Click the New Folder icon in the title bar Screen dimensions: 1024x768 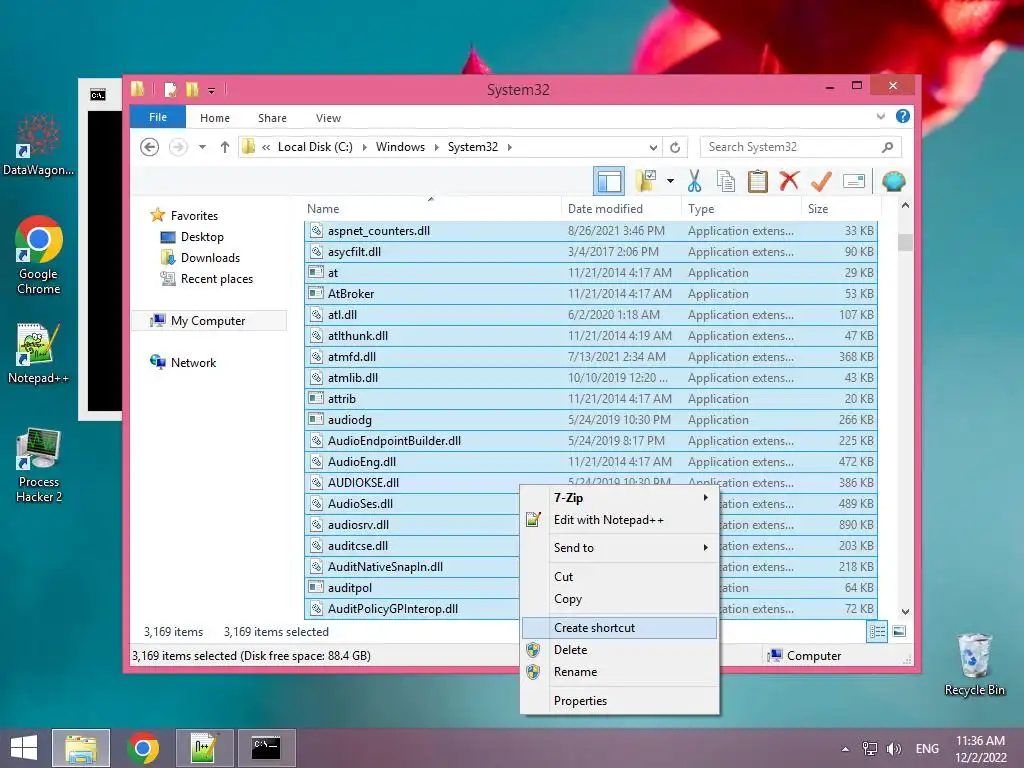pos(192,89)
